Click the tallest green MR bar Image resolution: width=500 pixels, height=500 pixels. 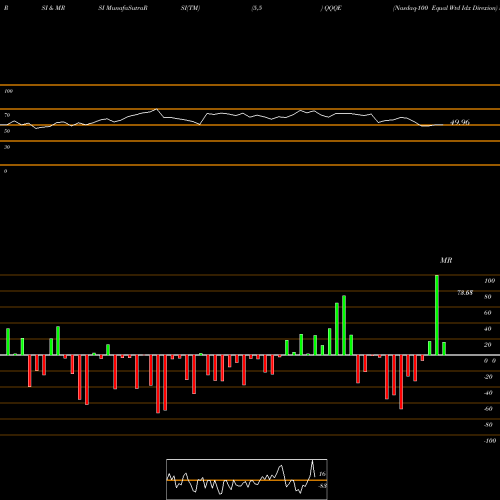point(437,315)
